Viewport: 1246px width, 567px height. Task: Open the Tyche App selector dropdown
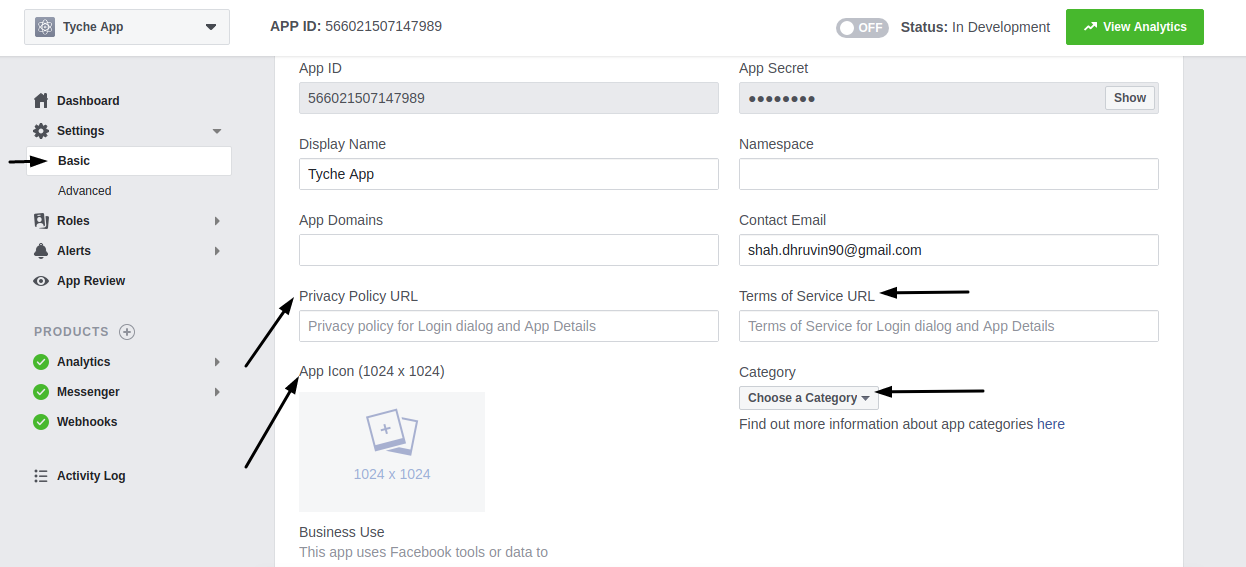click(127, 27)
